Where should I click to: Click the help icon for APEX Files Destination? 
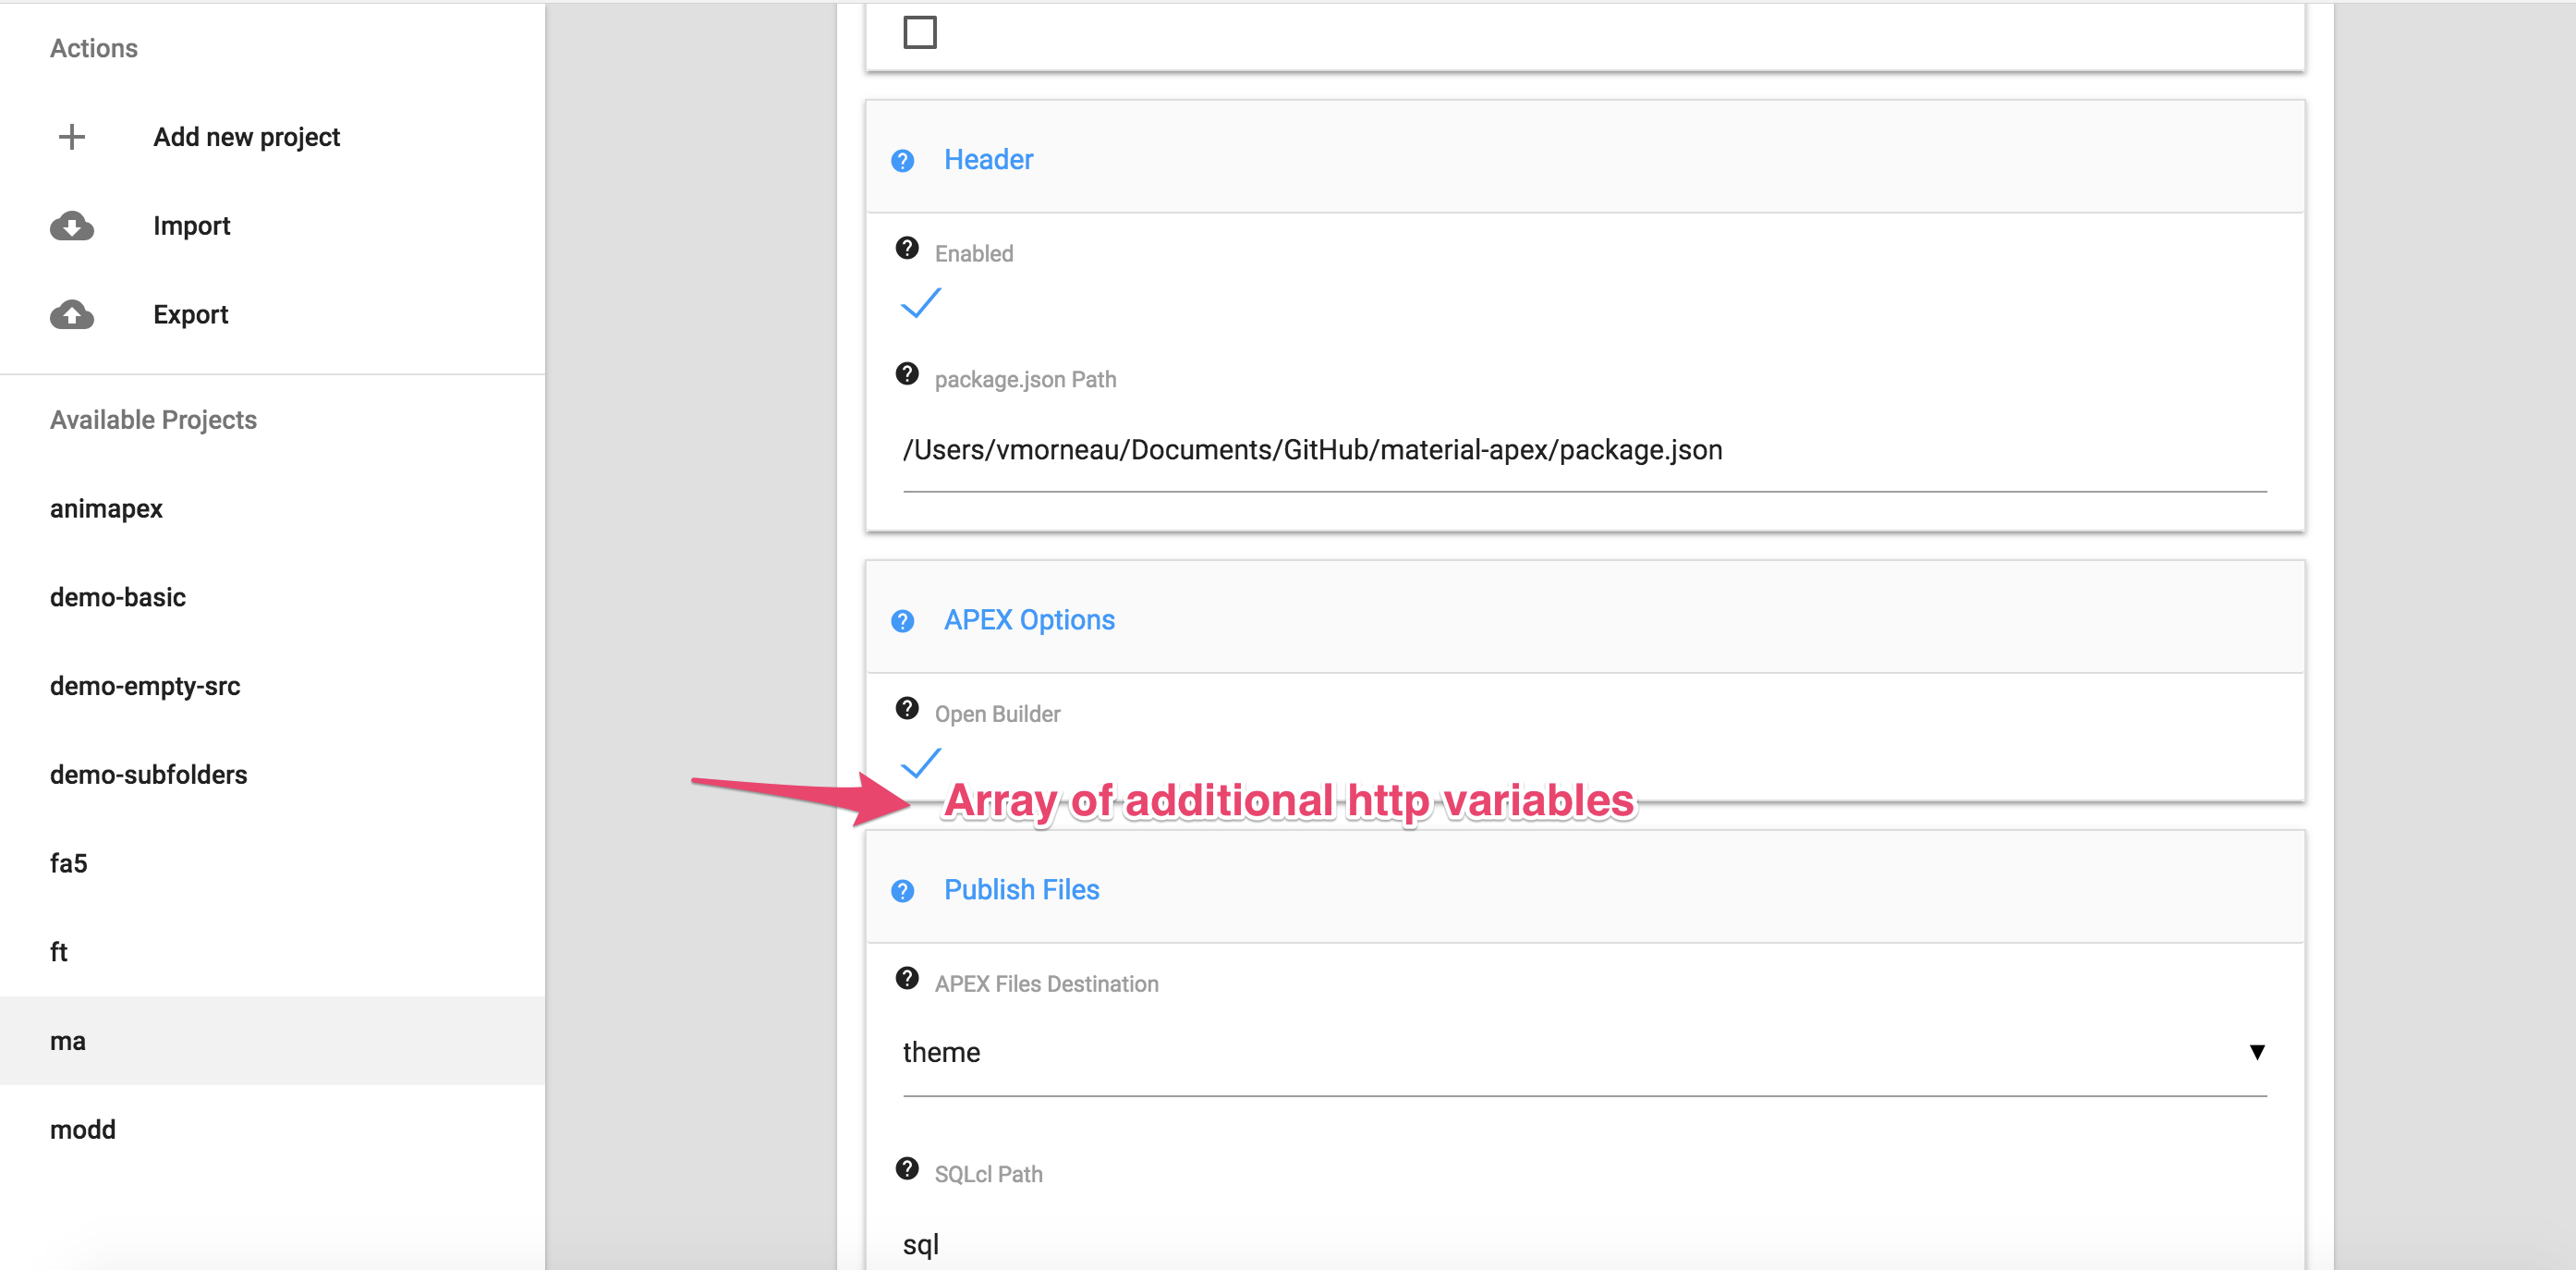click(906, 978)
